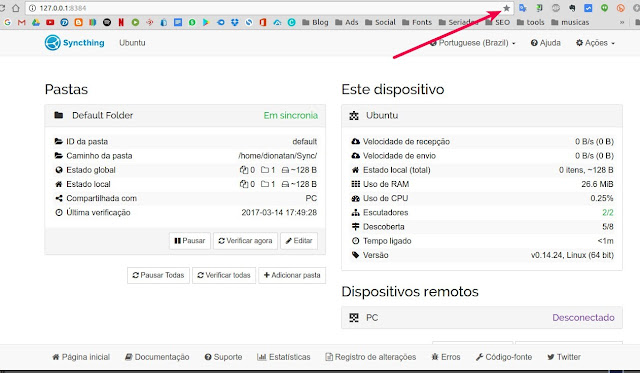The height and width of the screenshot is (373, 640).
Task: Click the browser home button
Action: (16, 8)
